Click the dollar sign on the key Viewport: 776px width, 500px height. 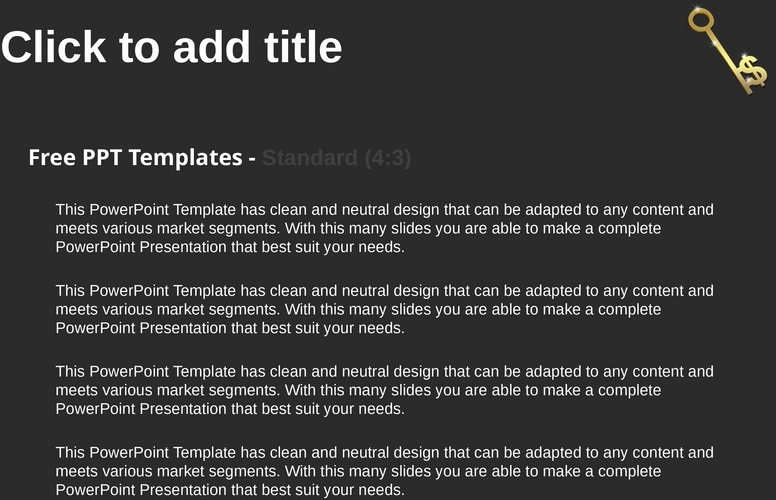(x=753, y=71)
